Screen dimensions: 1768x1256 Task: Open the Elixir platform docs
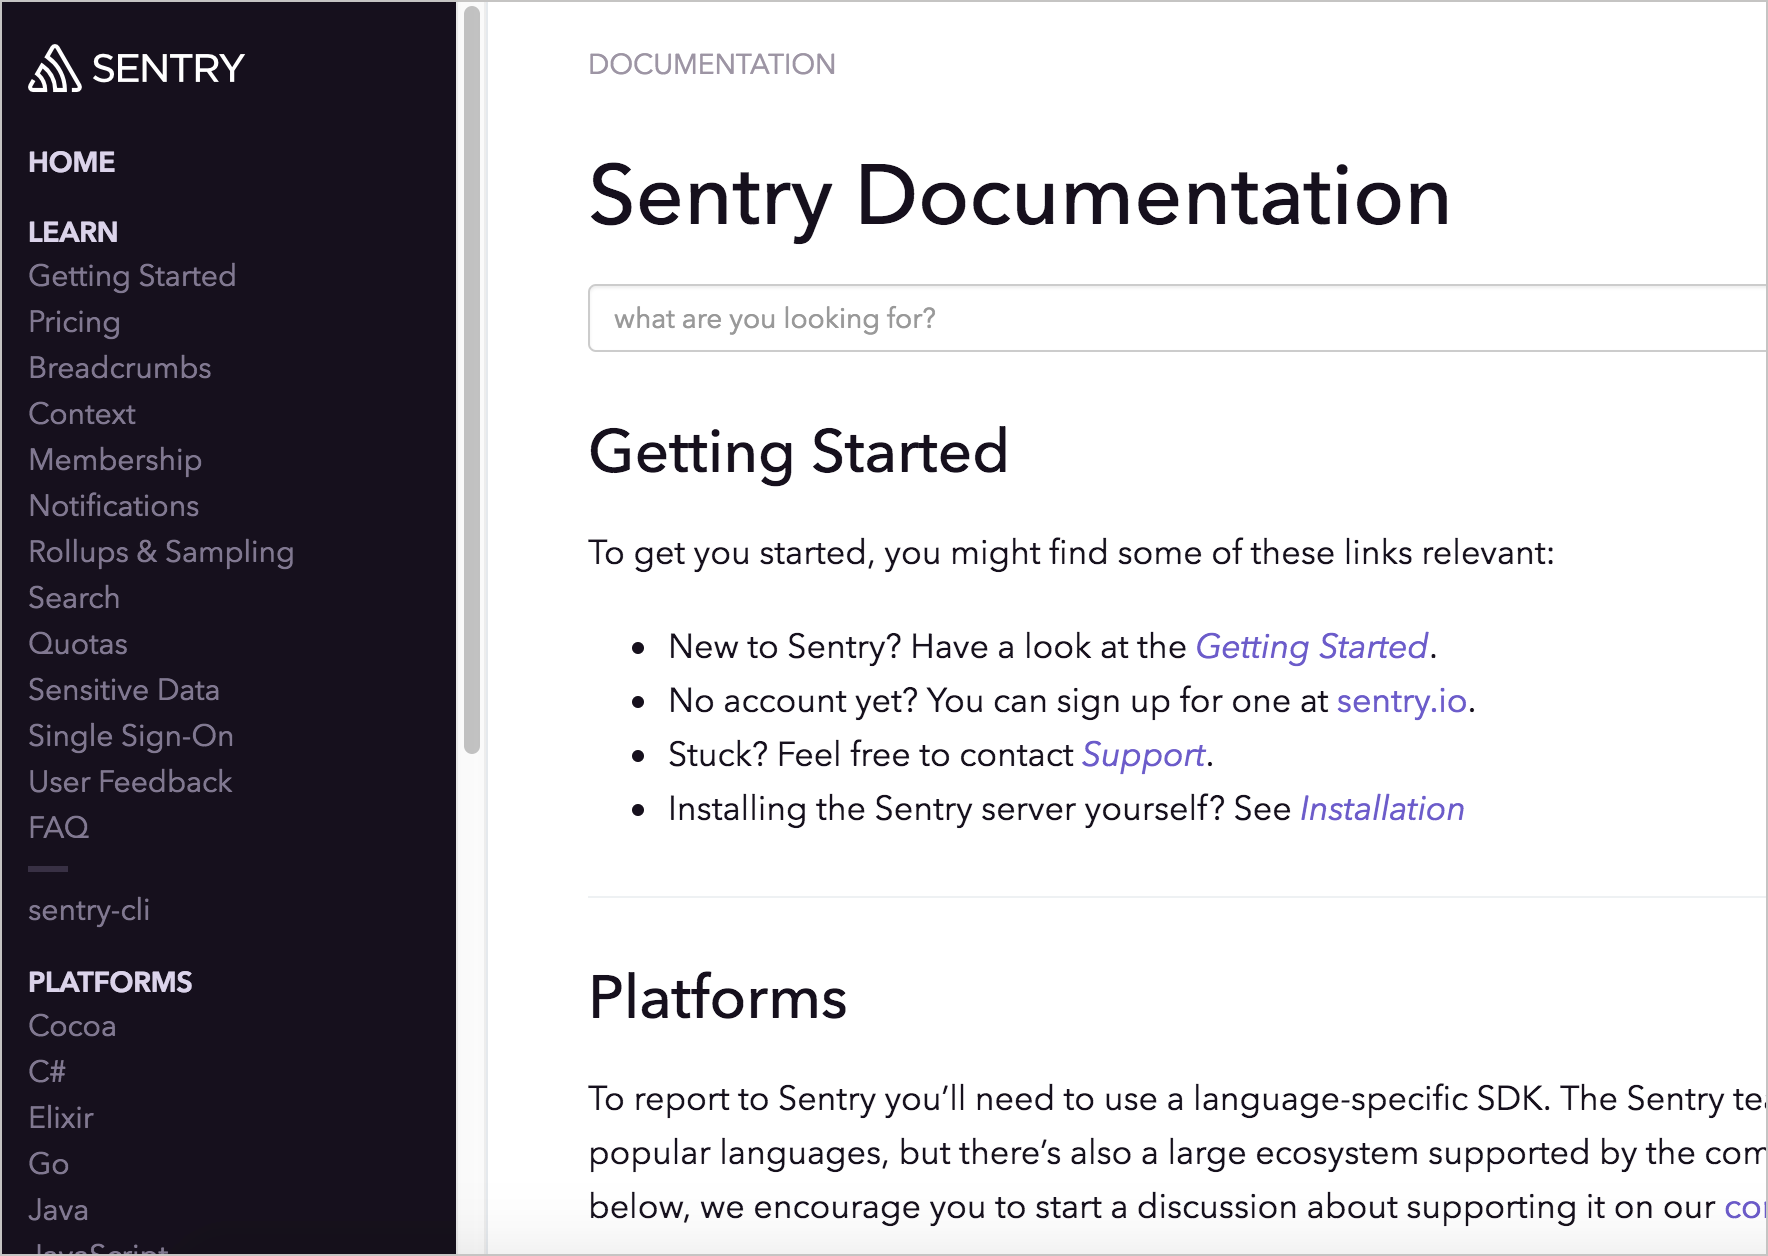tap(61, 1118)
